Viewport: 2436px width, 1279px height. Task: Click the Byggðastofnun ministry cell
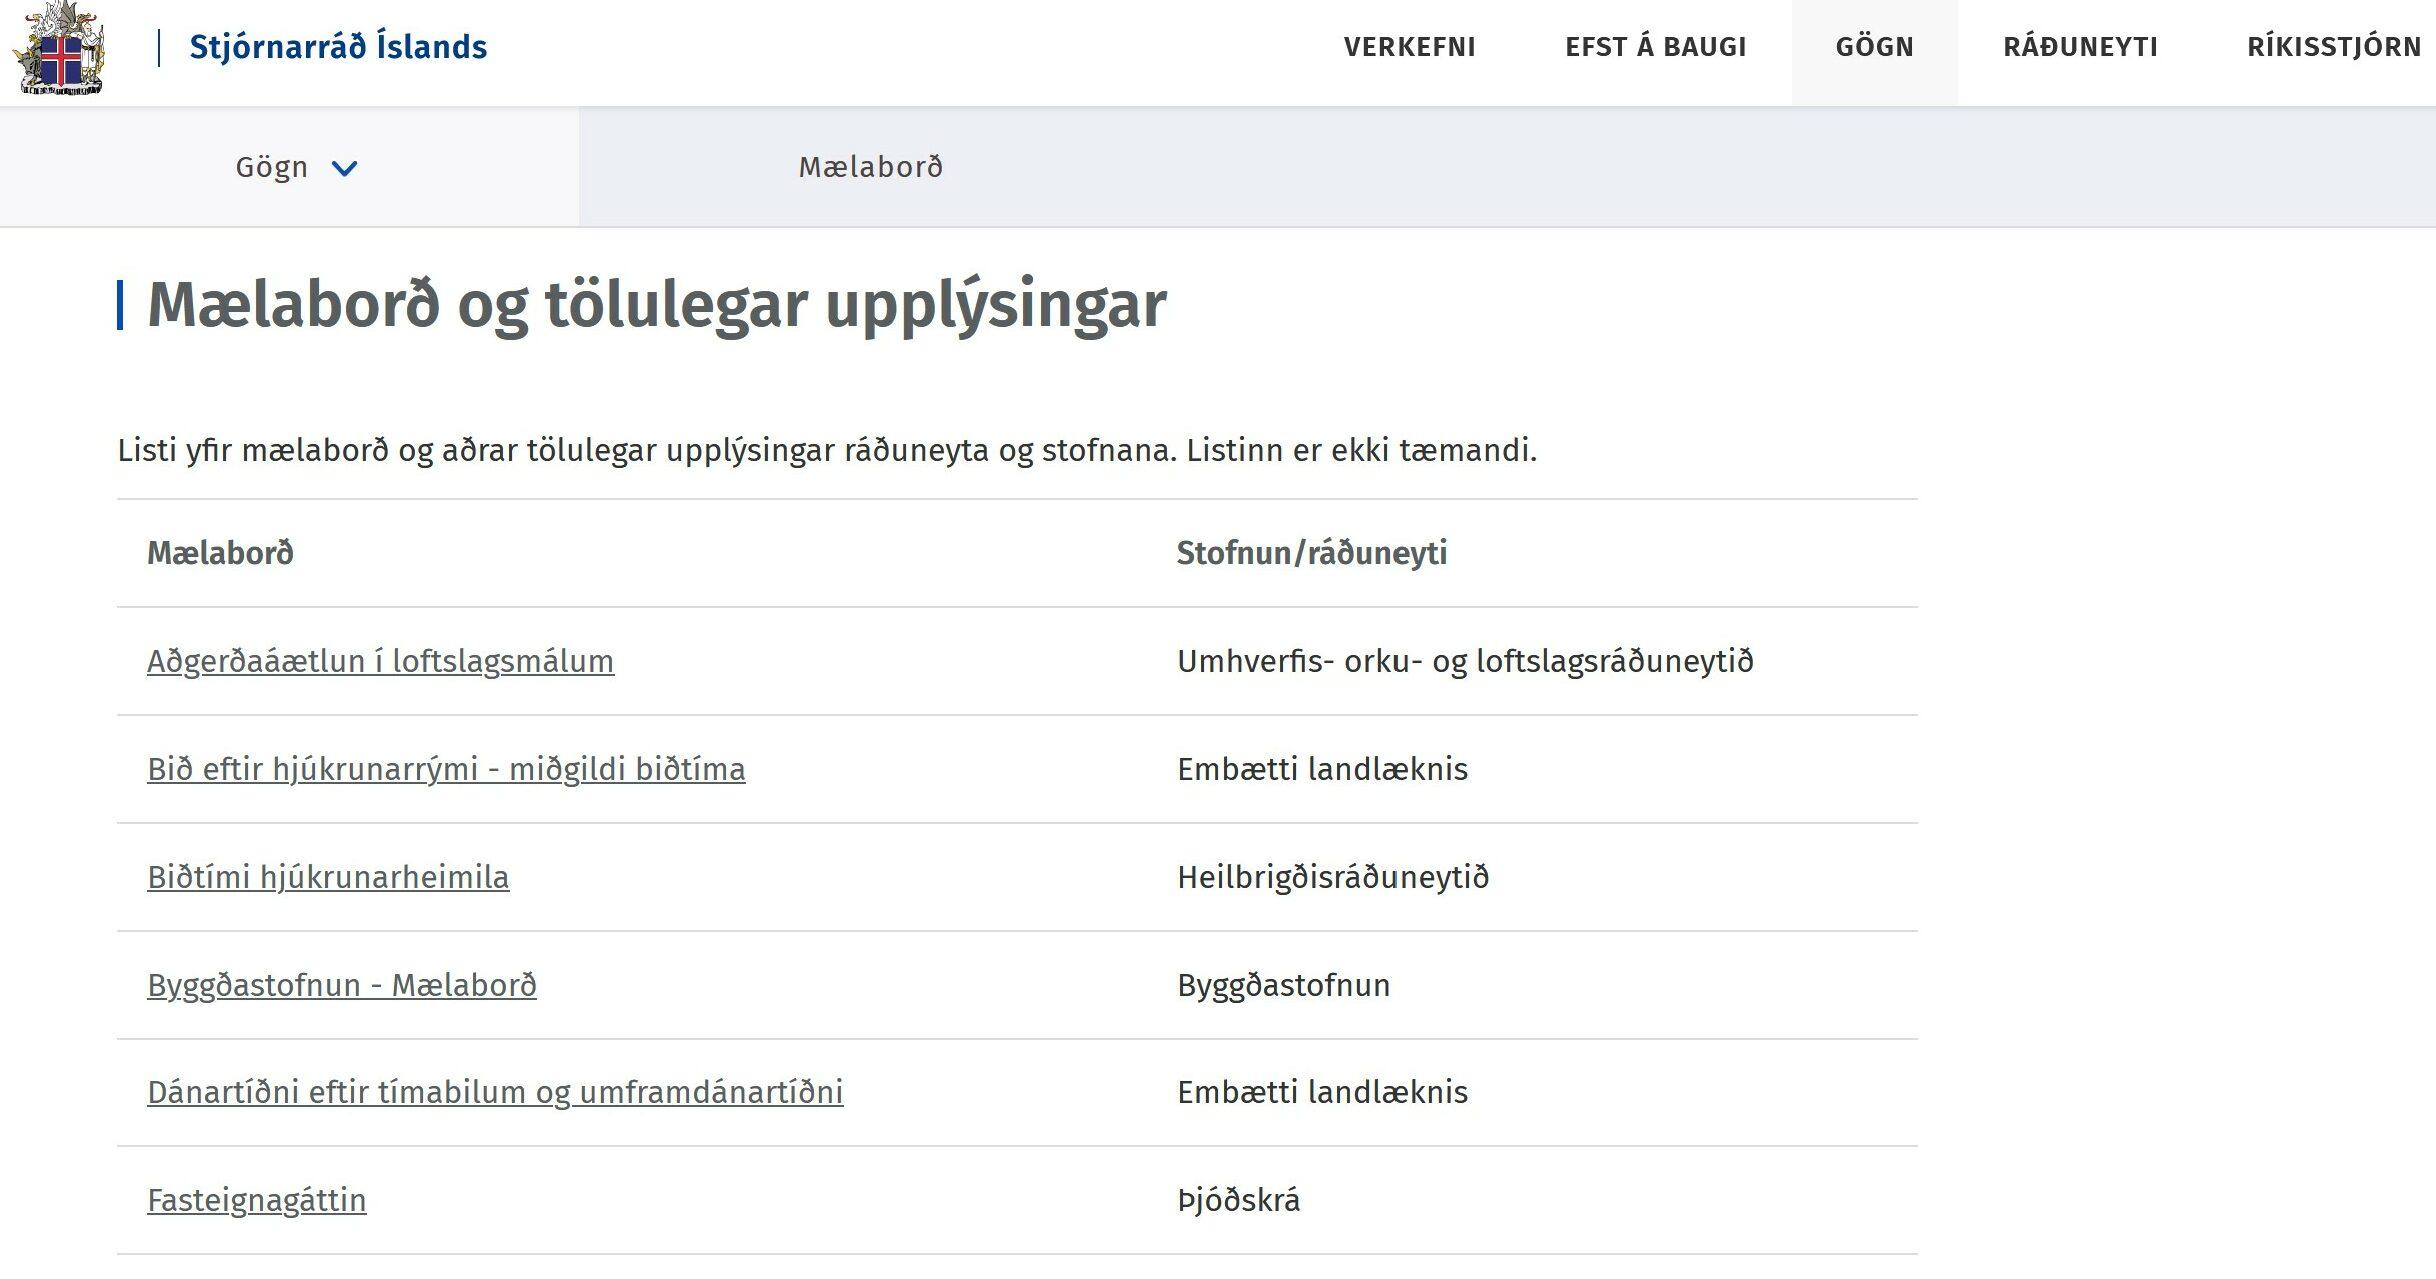(x=1283, y=986)
